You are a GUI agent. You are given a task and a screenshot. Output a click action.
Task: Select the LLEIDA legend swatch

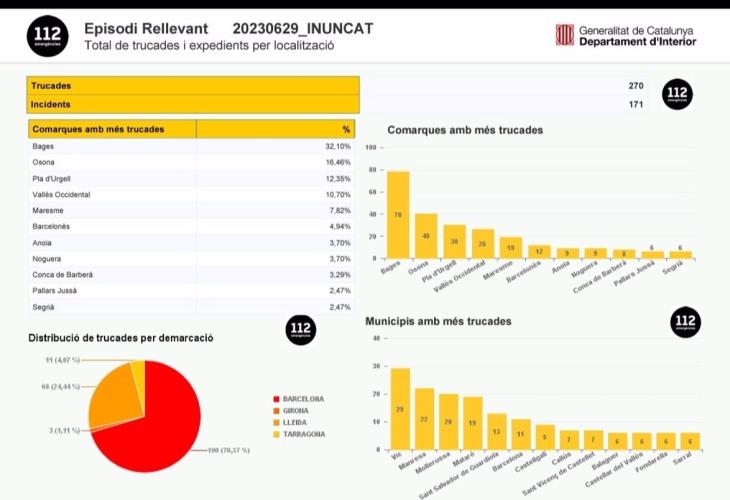pyautogui.click(x=276, y=422)
